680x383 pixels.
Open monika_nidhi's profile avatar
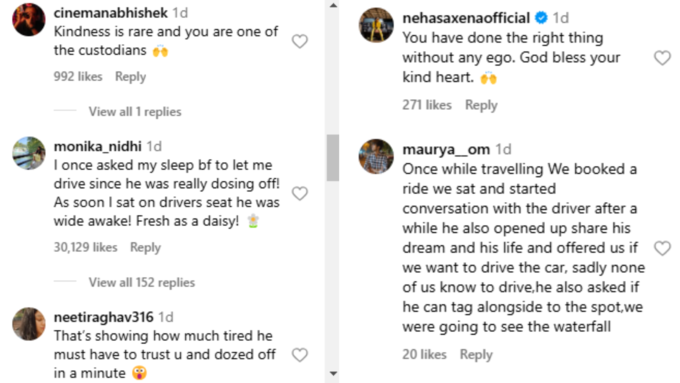coord(29,153)
